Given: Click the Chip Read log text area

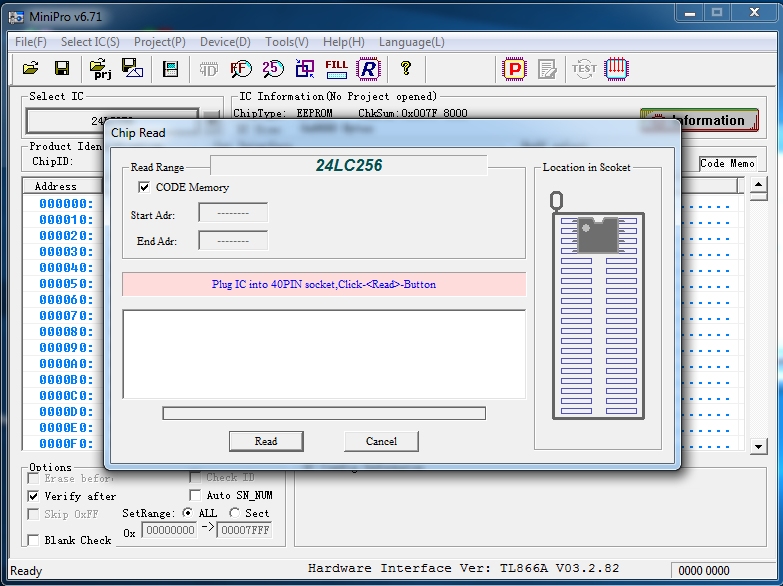Looking at the screenshot, I should coord(324,354).
